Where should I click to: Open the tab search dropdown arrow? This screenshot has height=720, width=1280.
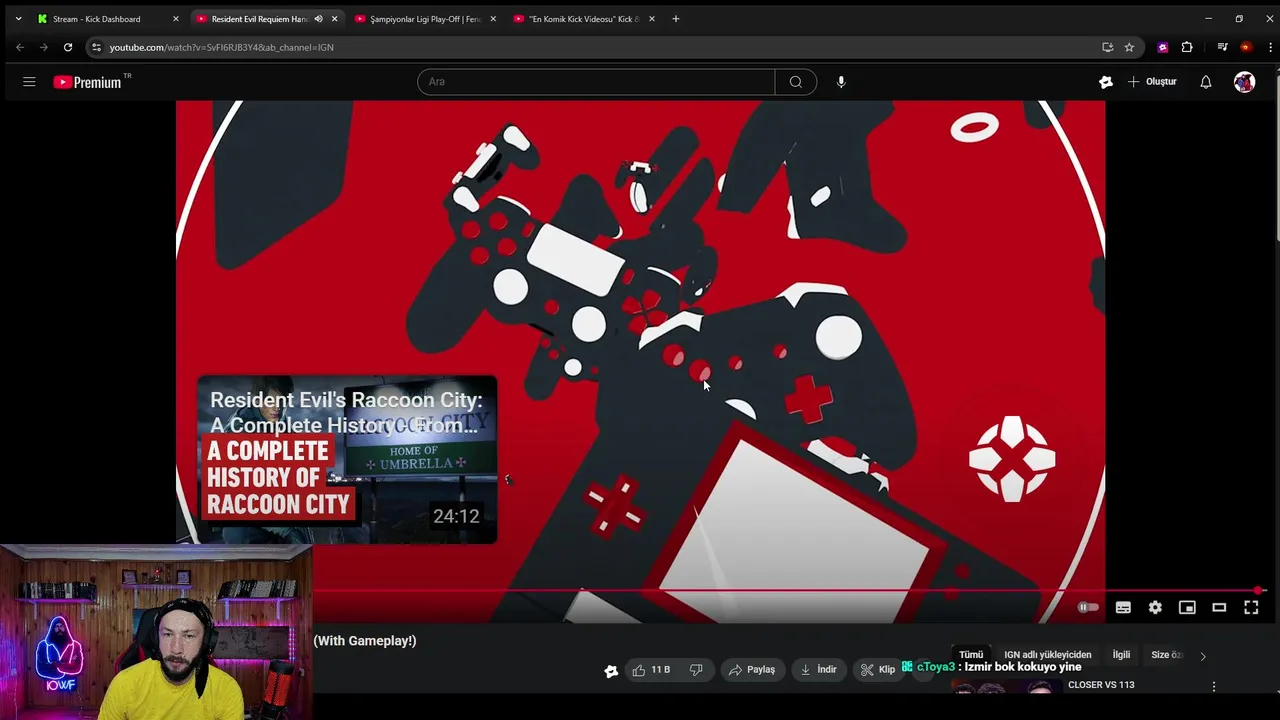pos(18,19)
